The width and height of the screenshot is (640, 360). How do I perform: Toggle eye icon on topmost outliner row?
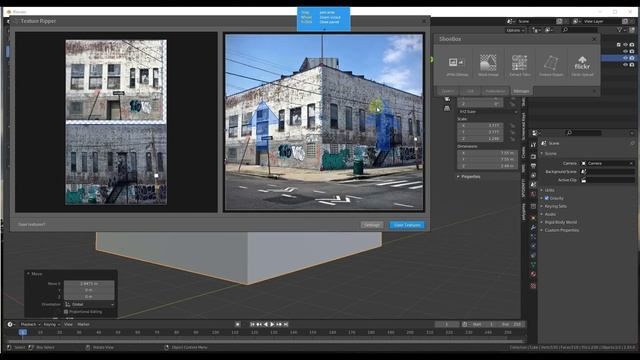click(625, 45)
